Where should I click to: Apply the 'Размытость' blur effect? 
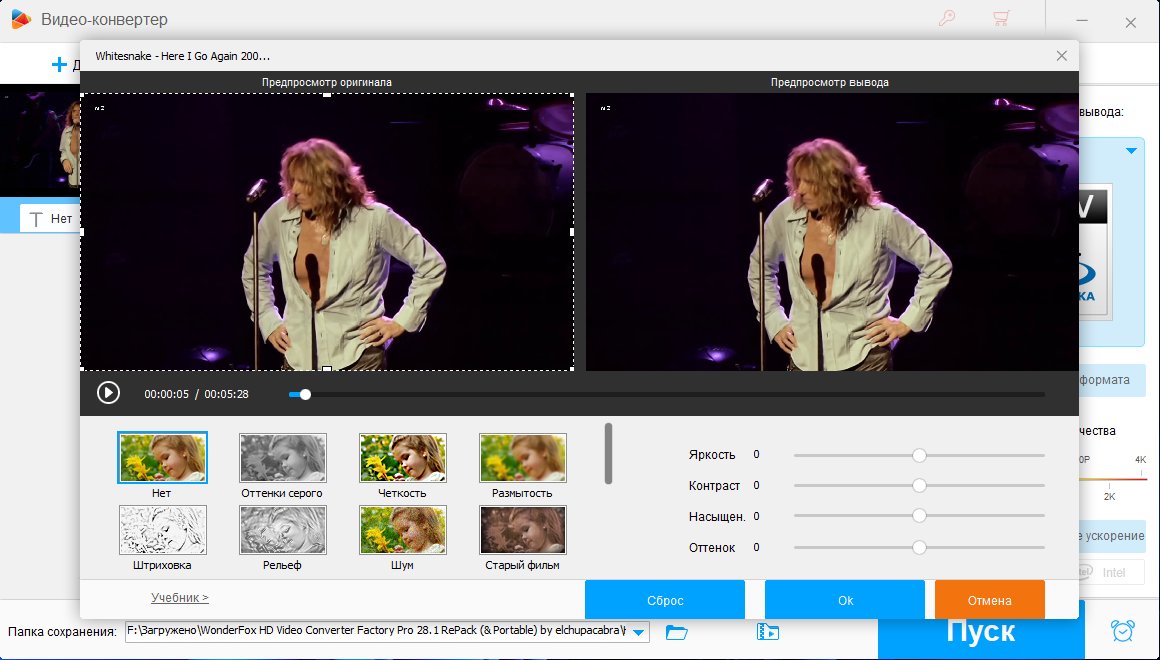click(522, 458)
